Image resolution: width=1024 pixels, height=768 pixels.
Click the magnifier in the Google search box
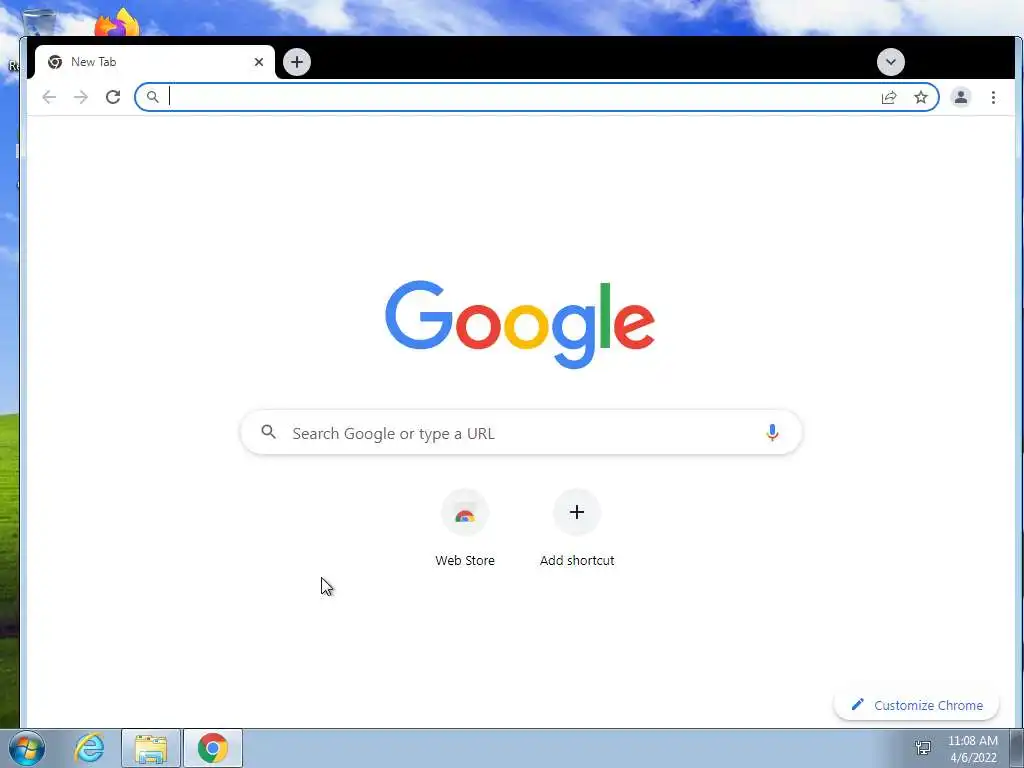tap(268, 432)
